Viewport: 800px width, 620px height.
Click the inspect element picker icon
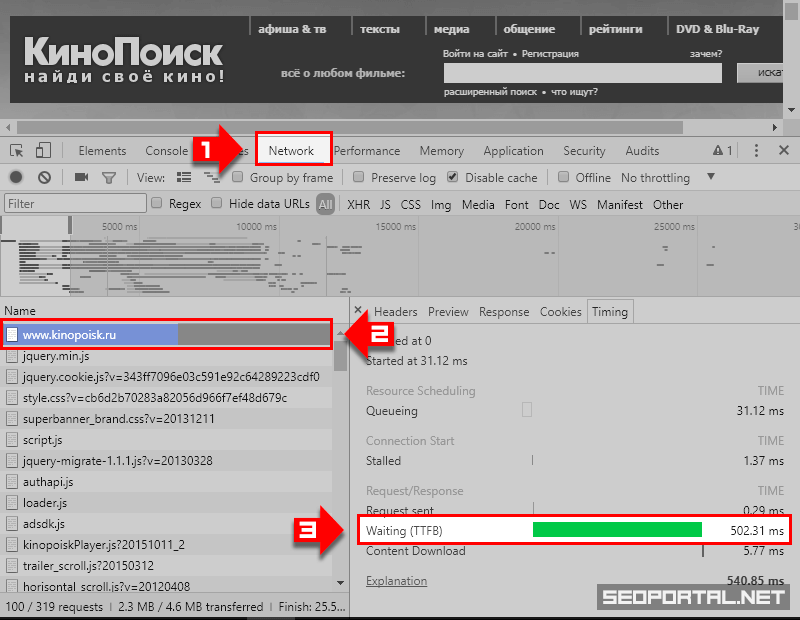point(17,151)
